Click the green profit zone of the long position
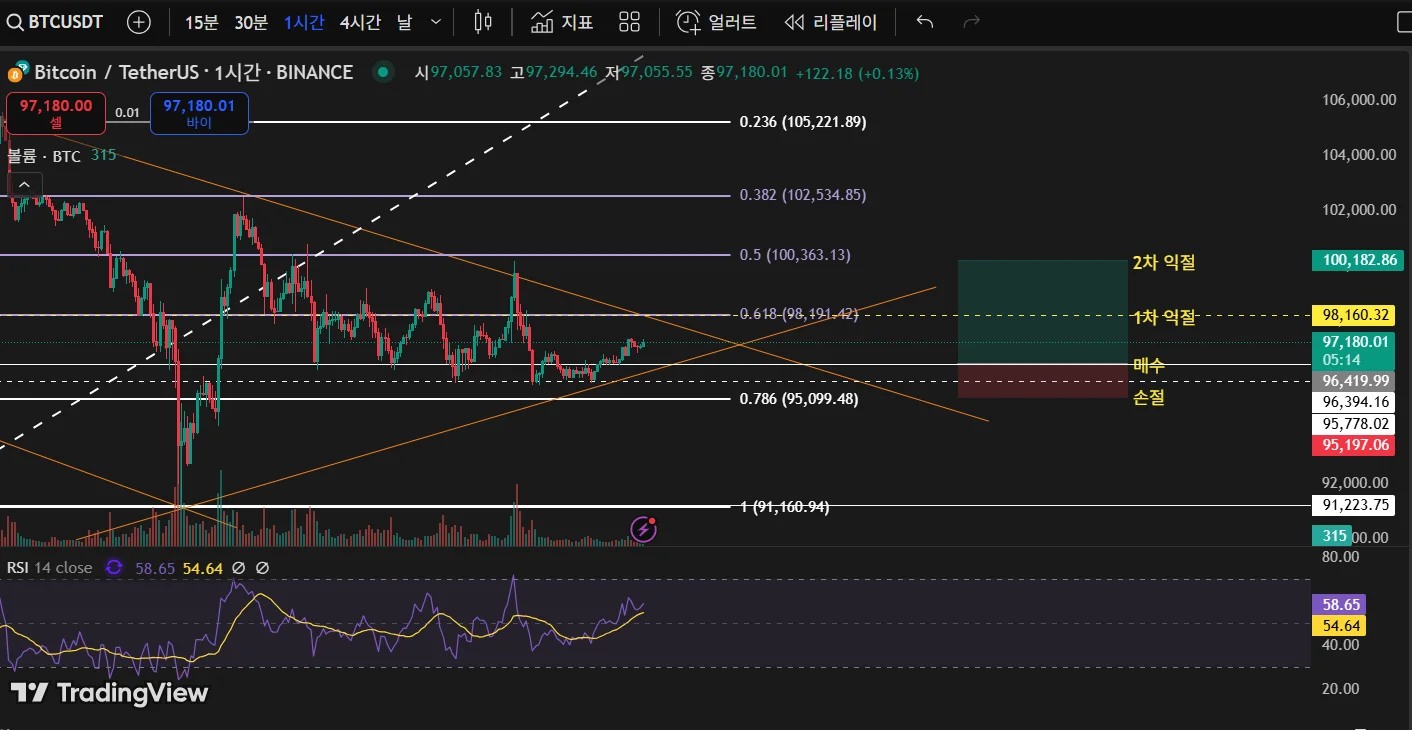The height and width of the screenshot is (730, 1412). tap(1043, 312)
